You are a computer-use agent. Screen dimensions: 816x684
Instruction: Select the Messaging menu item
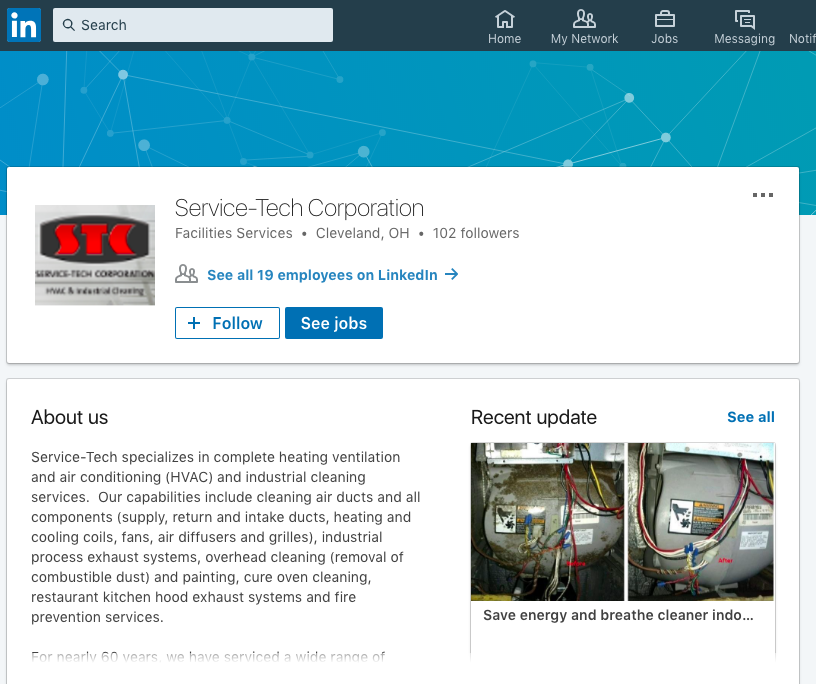(743, 26)
